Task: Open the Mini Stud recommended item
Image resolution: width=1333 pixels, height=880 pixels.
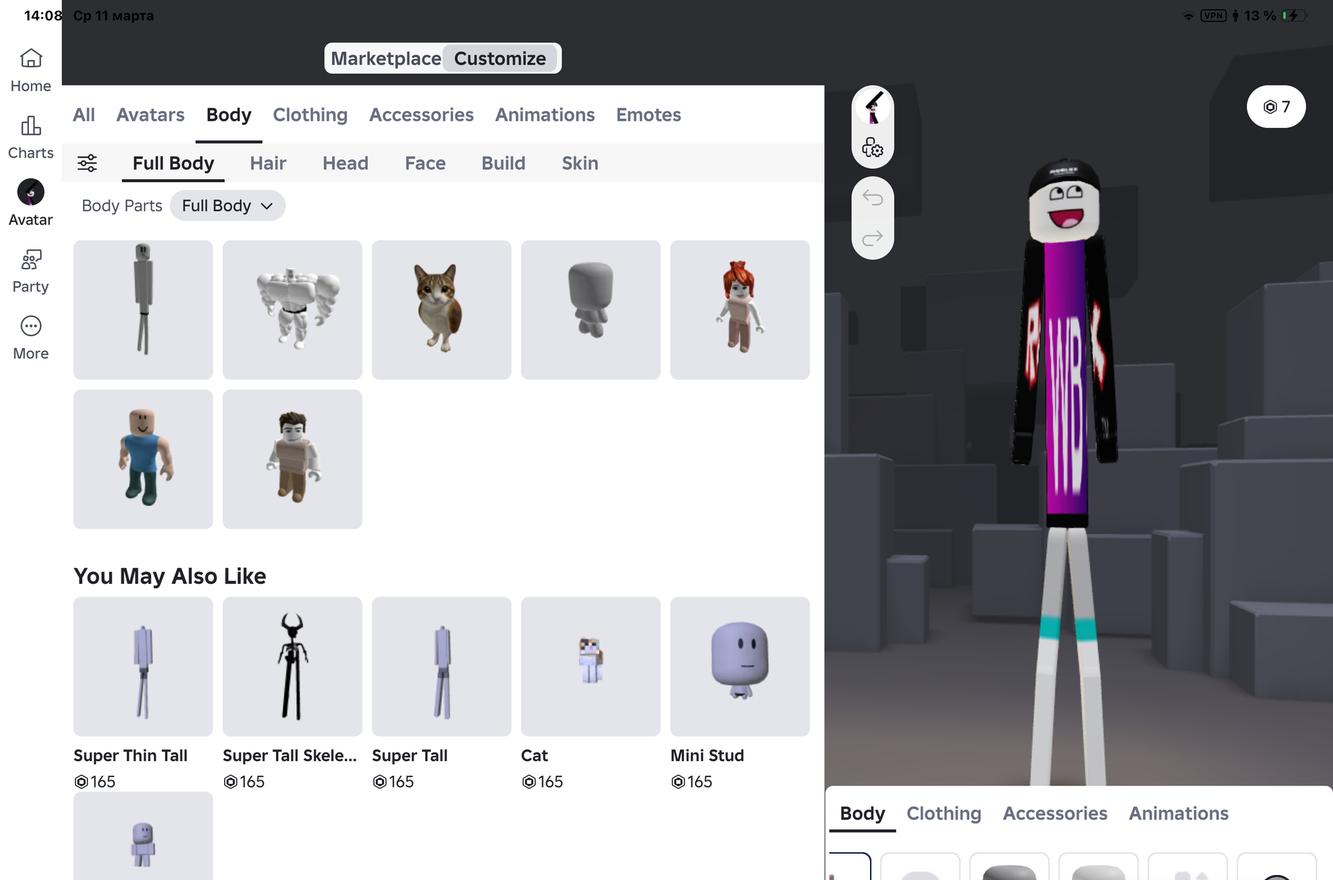Action: pyautogui.click(x=739, y=667)
